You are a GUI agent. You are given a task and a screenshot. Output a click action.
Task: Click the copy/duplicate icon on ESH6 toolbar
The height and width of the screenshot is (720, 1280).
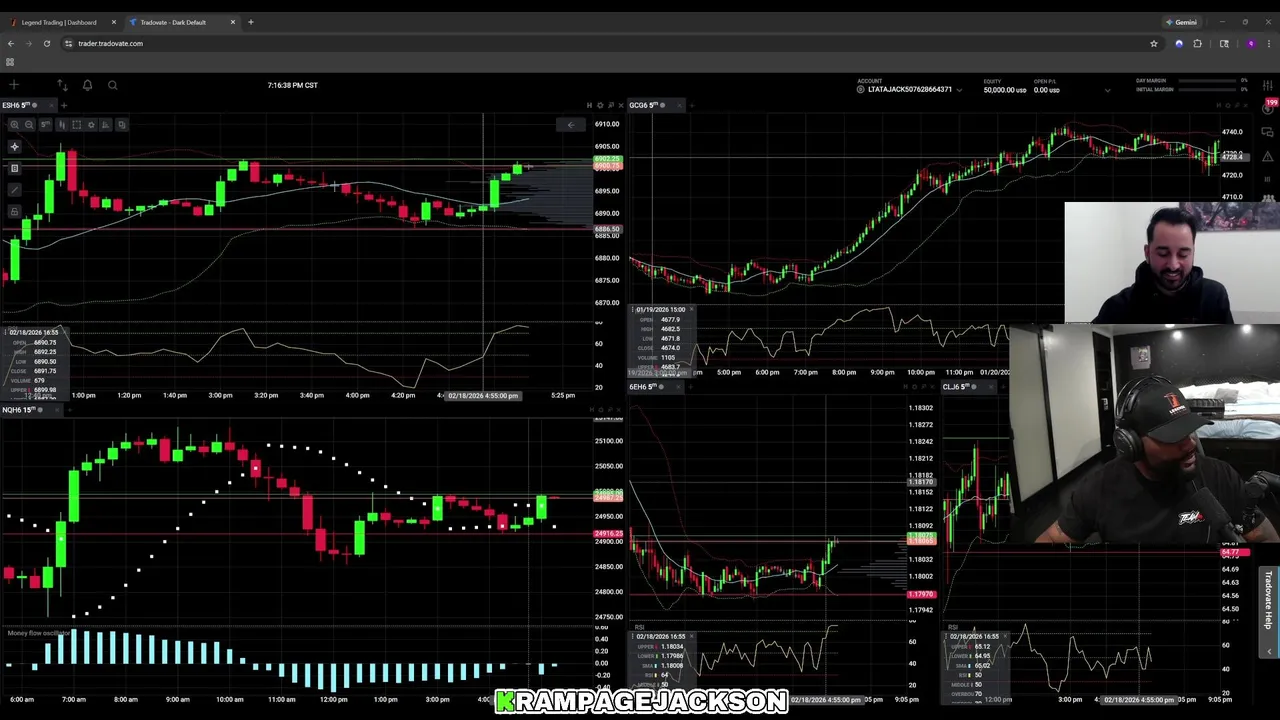tap(122, 124)
